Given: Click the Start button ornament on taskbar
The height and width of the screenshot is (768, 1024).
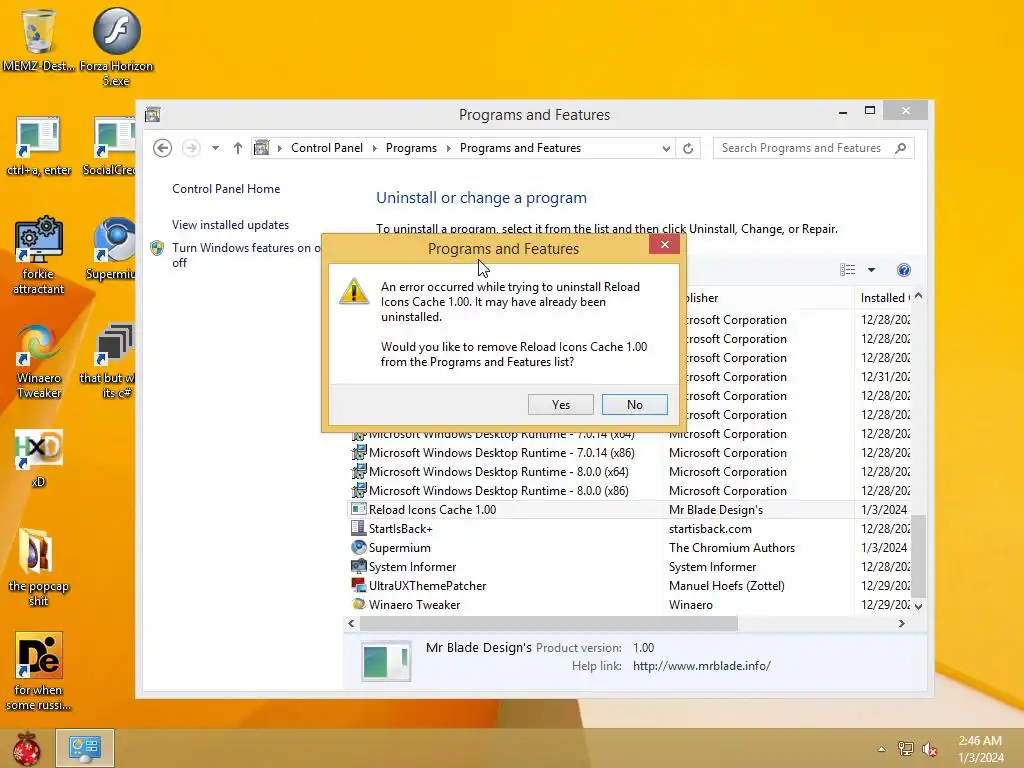Looking at the screenshot, I should coord(26,748).
